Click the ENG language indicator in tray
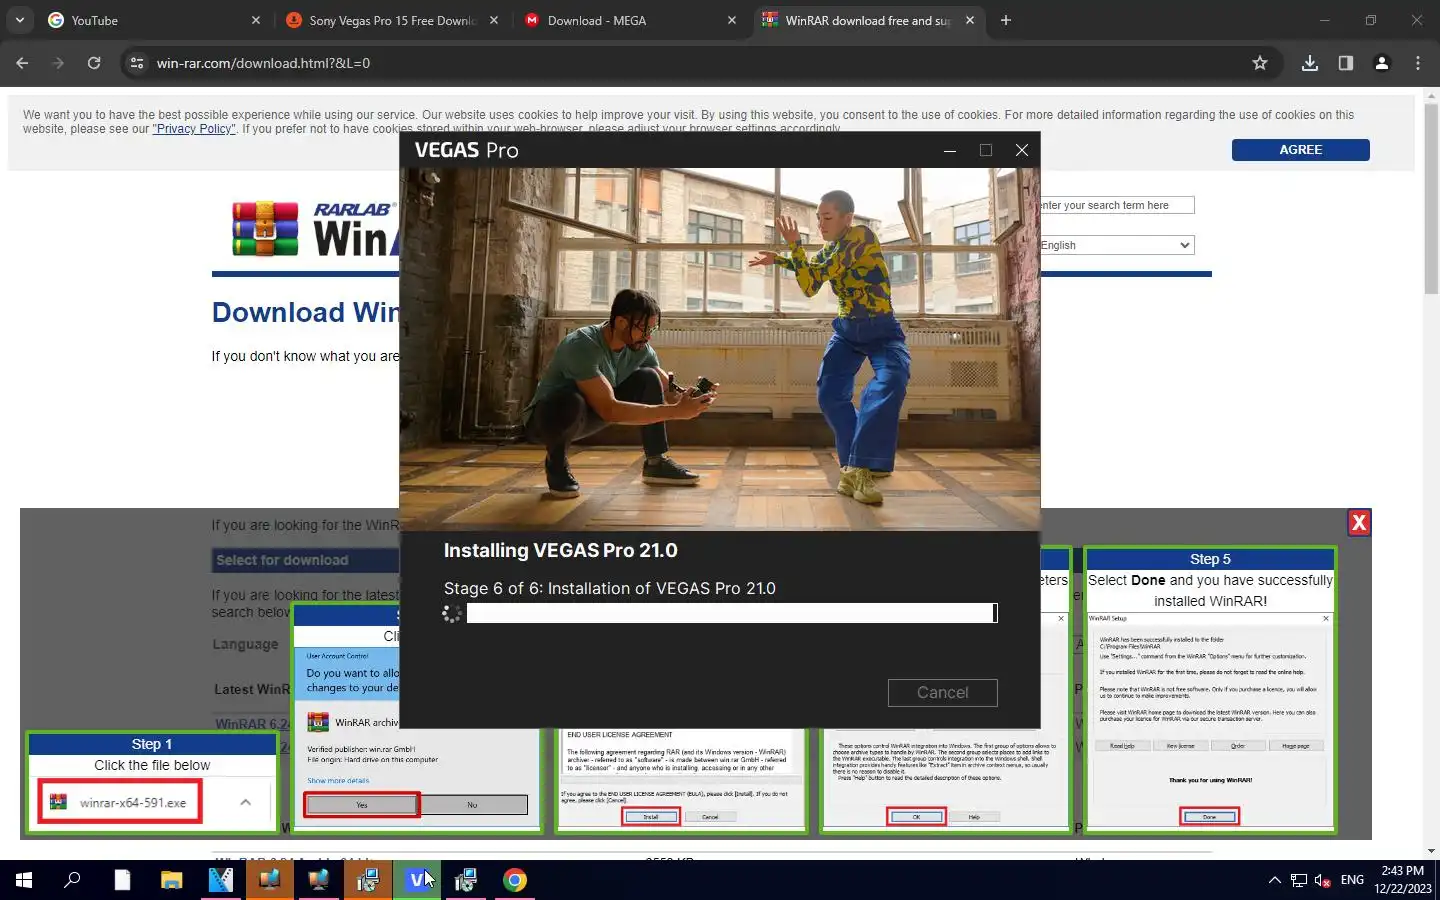The image size is (1440, 900). tap(1352, 880)
